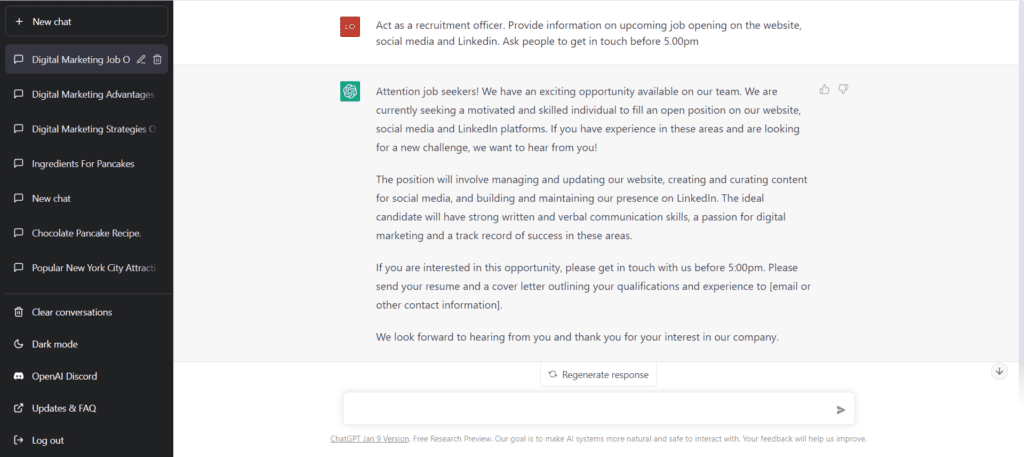Image resolution: width=1024 pixels, height=457 pixels.
Task: Open Popular New York City Attractions chat
Action: (x=86, y=268)
